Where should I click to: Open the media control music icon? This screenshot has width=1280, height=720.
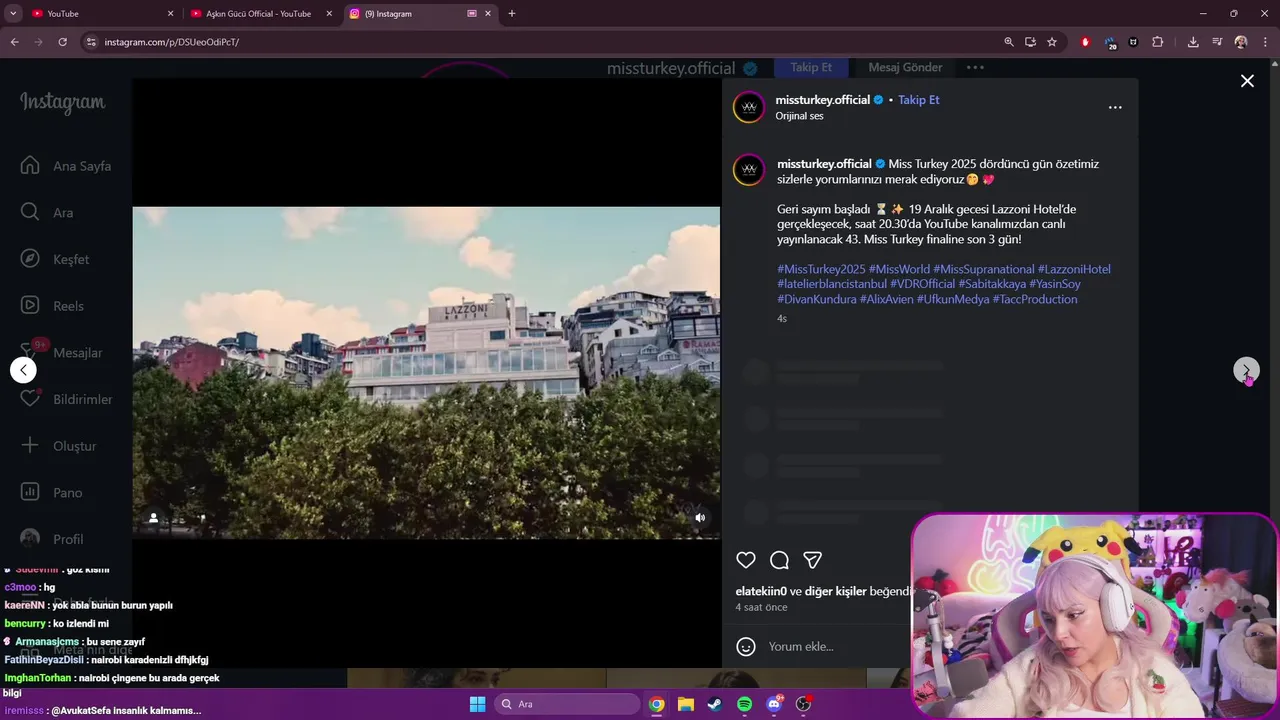coord(1217,42)
